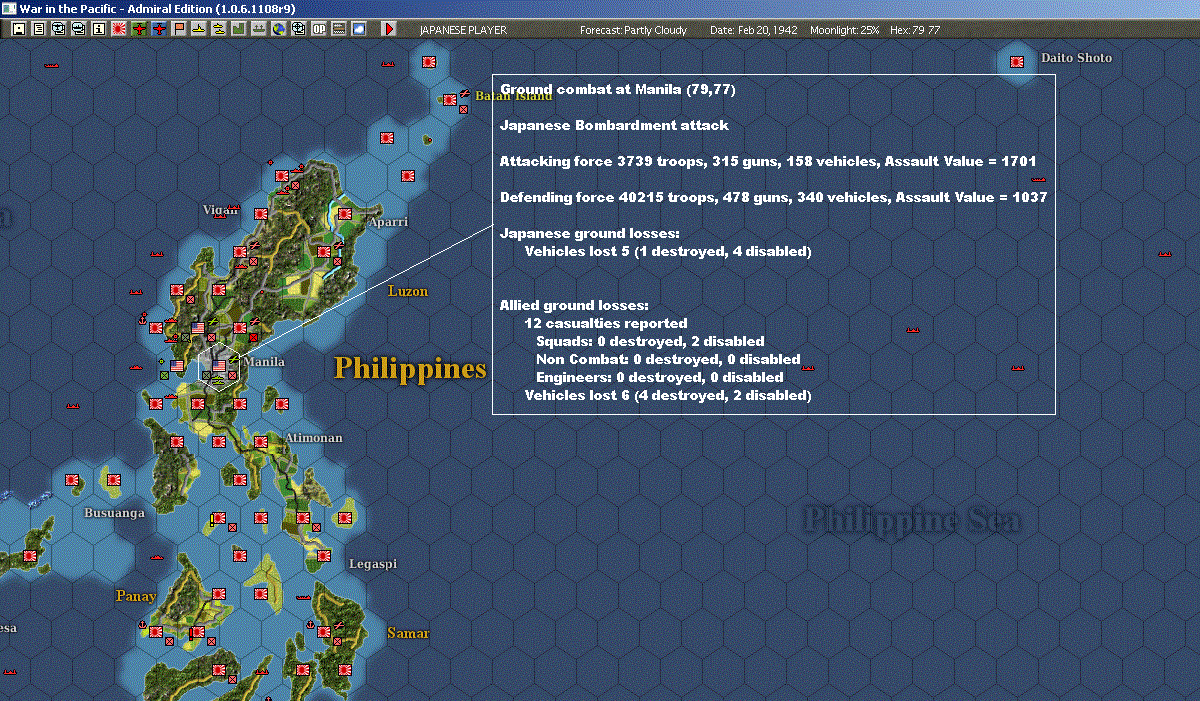Open the text list report icon
Viewport: 1200px width, 701px height.
click(x=39, y=29)
